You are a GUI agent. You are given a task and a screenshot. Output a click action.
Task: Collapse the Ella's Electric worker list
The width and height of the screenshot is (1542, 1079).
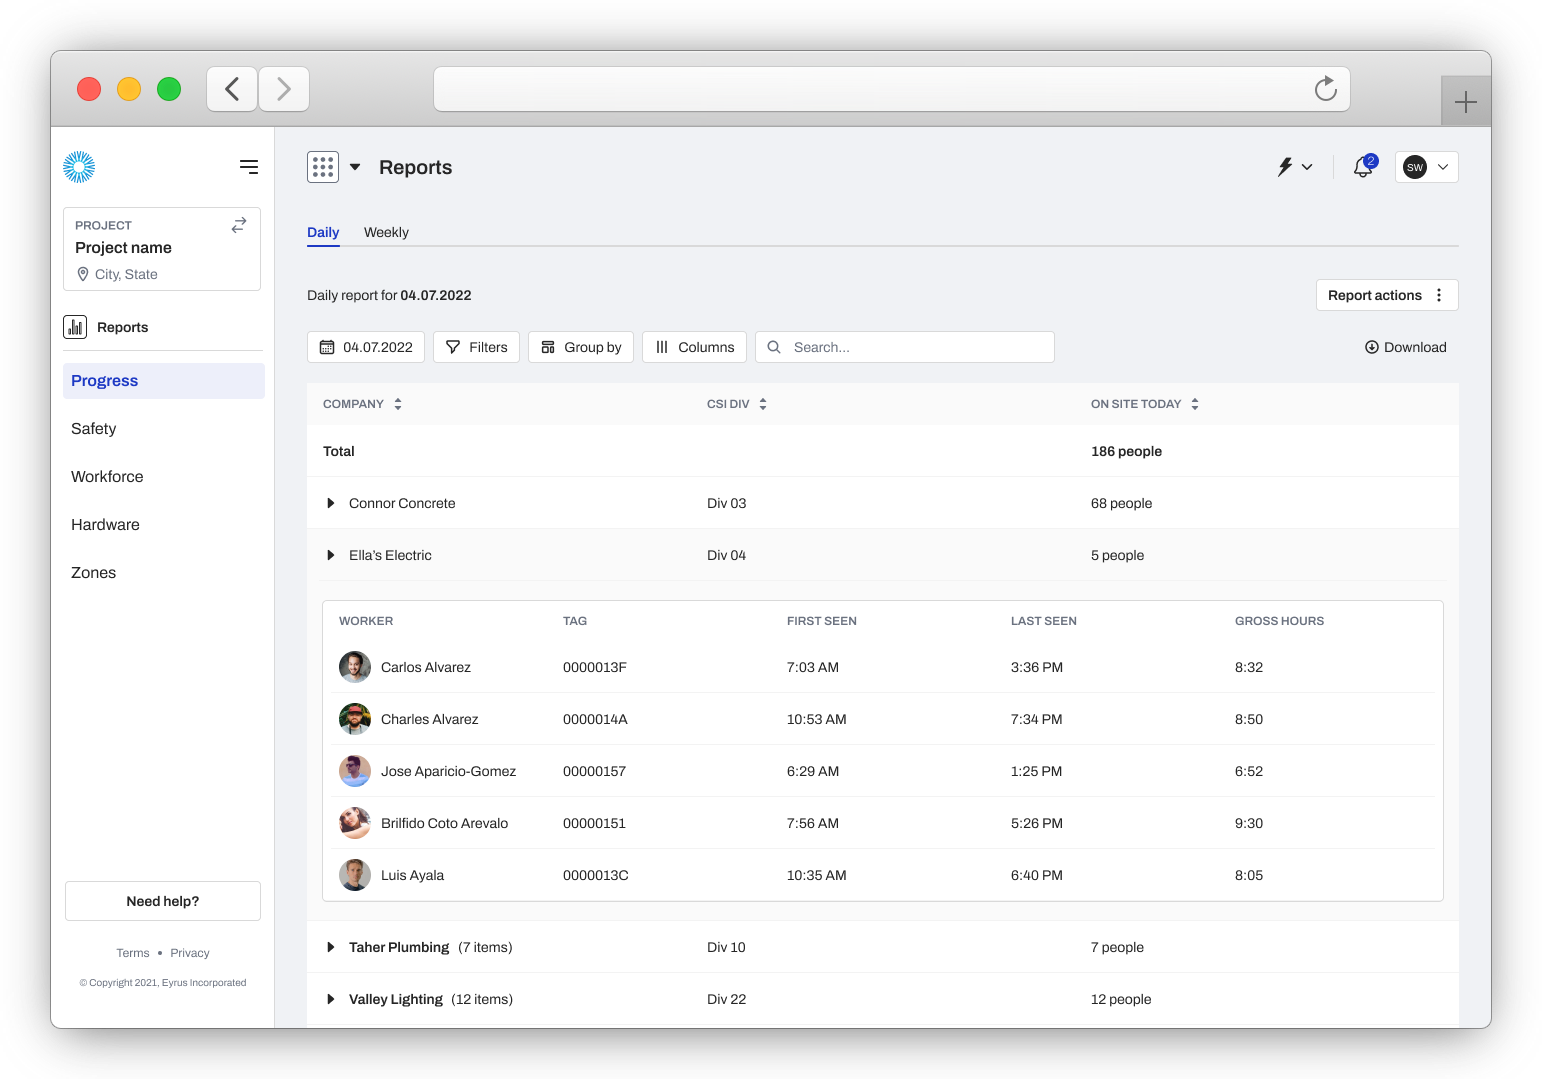331,555
